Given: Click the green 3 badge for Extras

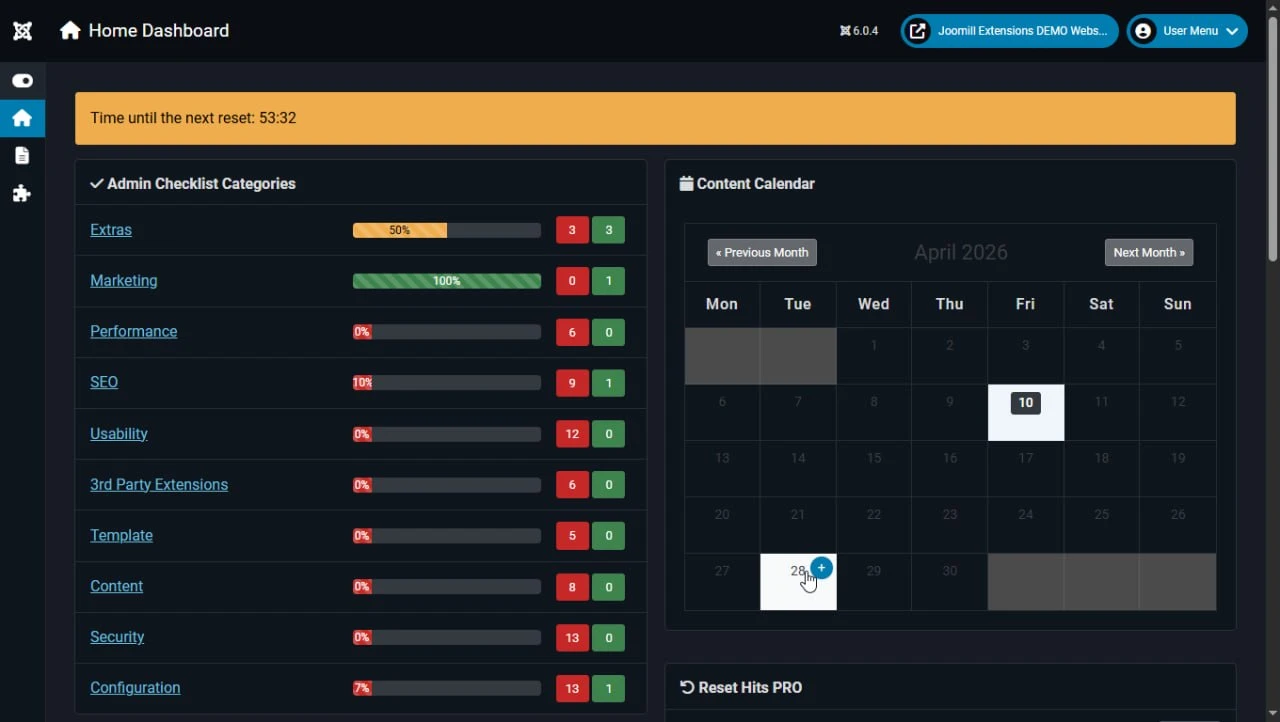Looking at the screenshot, I should (x=608, y=230).
